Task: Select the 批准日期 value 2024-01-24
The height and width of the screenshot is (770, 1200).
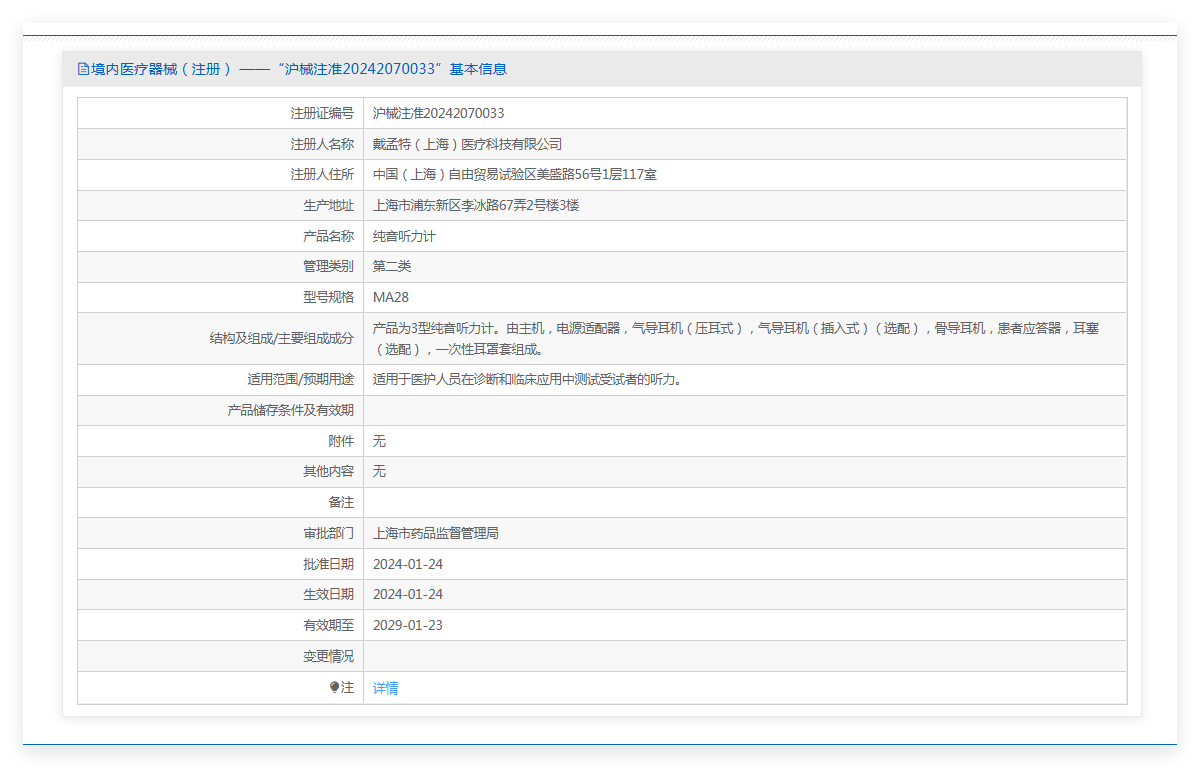Action: pyautogui.click(x=408, y=564)
